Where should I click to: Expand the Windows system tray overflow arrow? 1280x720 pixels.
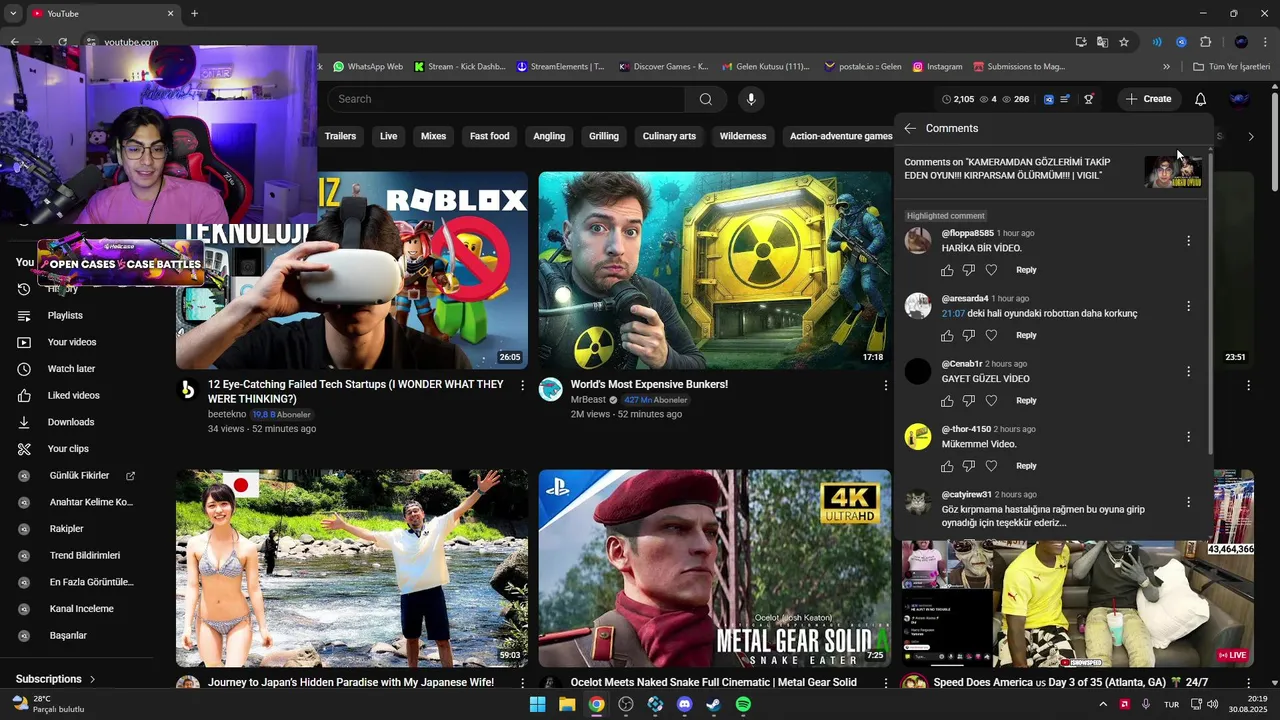1104,704
